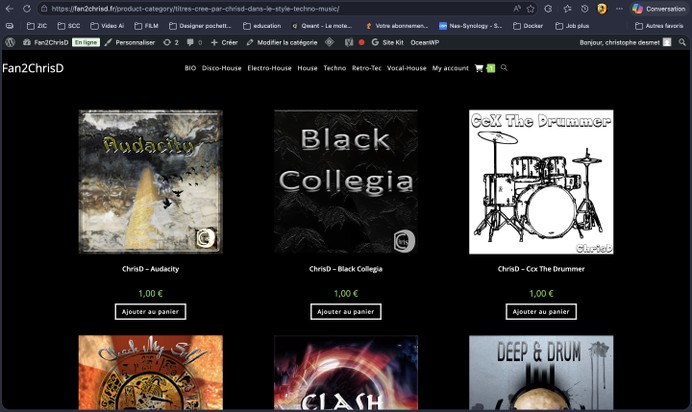
Task: Open the ZIC bookmarks folder
Action: 37,26
